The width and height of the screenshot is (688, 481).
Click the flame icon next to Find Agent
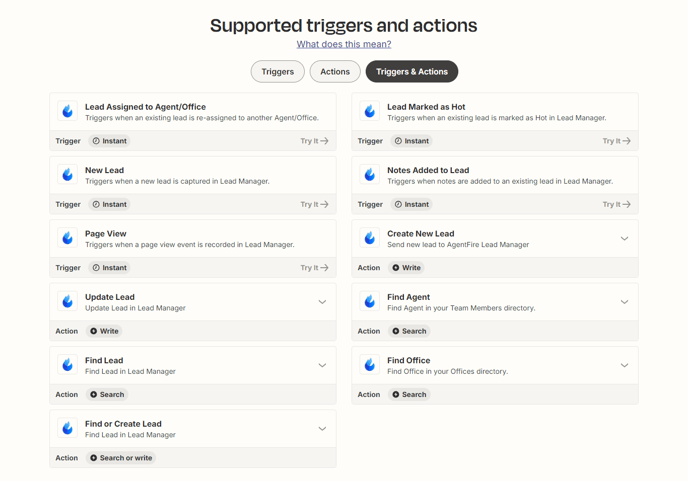tap(369, 302)
